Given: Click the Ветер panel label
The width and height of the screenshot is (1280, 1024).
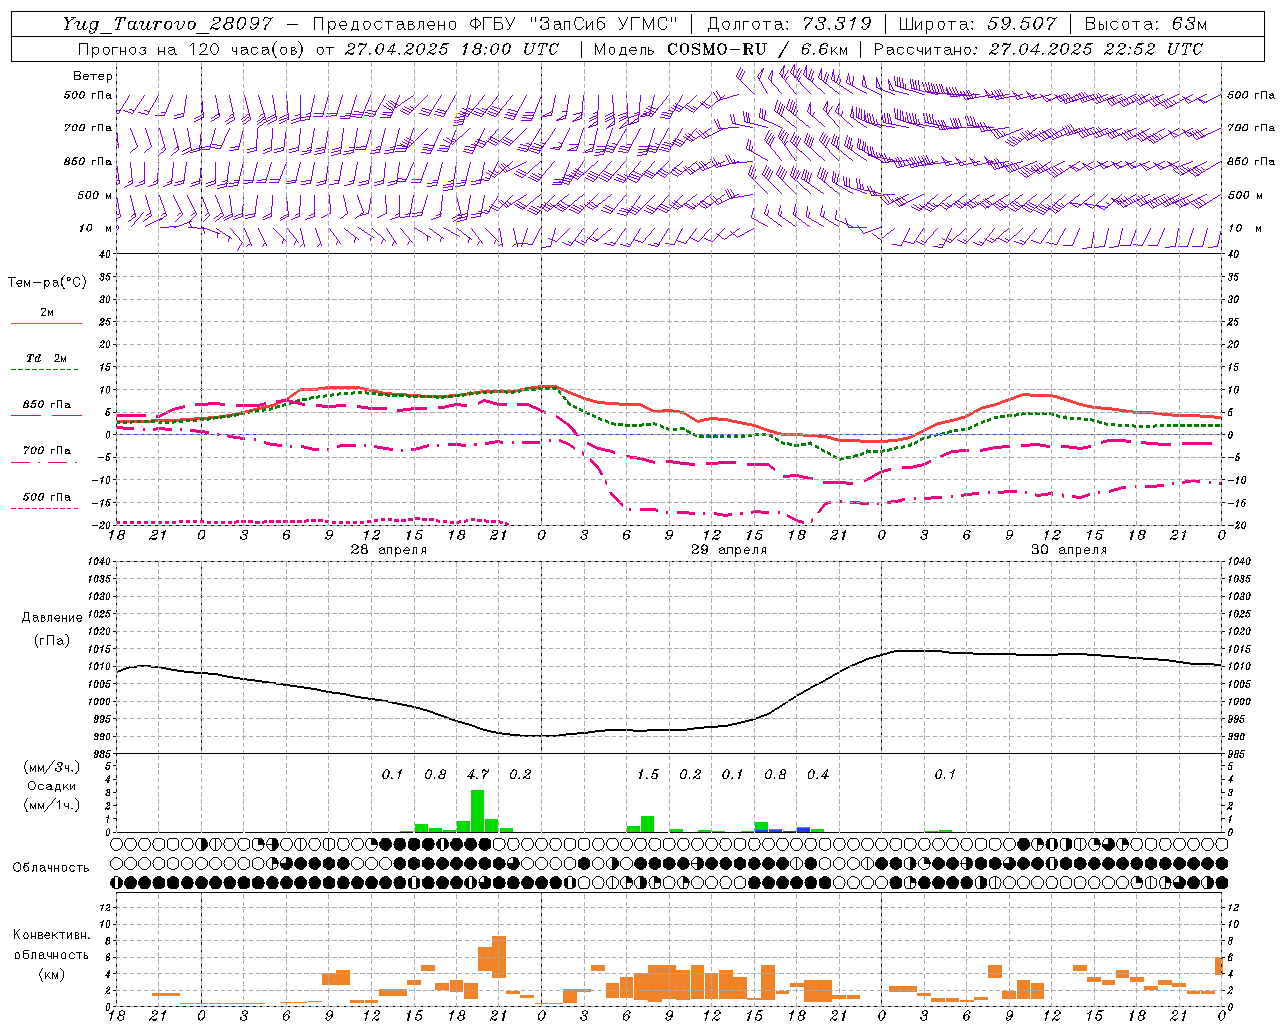Looking at the screenshot, I should coord(93,76).
